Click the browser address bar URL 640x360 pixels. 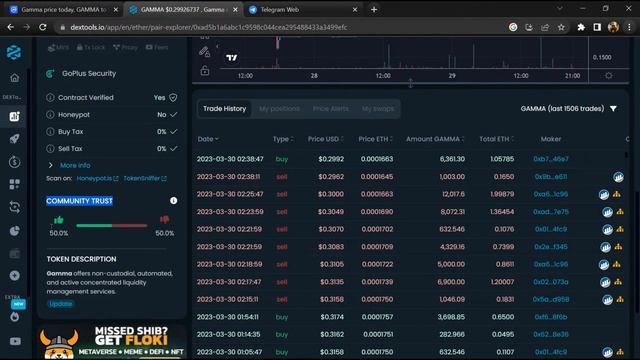click(x=209, y=27)
